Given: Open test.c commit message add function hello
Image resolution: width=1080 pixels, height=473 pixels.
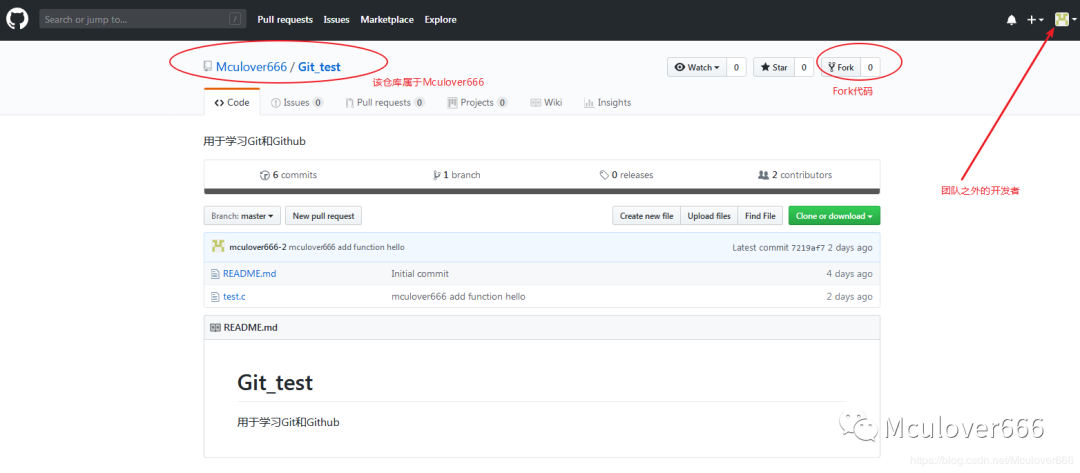Looking at the screenshot, I should click(x=458, y=296).
